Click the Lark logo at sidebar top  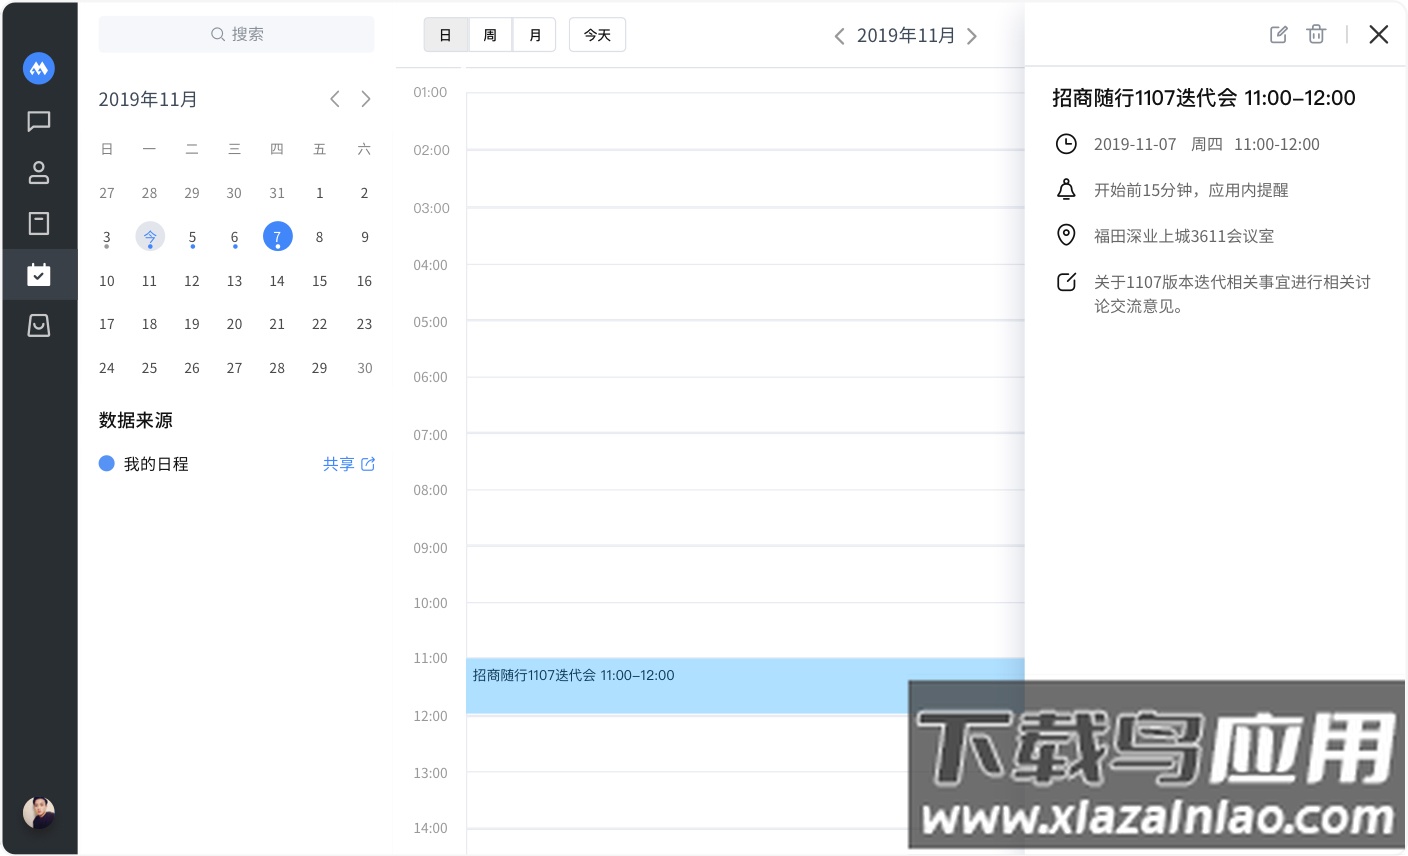tap(39, 68)
